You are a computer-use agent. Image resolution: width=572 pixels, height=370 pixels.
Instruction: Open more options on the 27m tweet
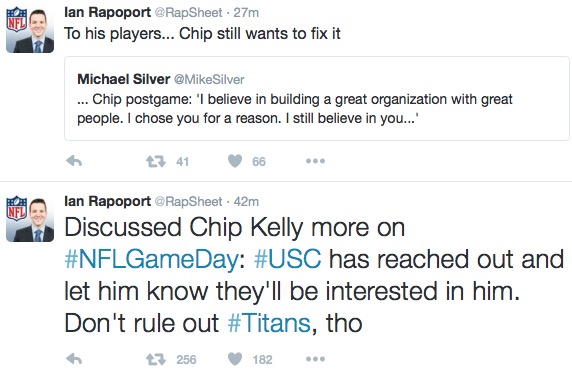[315, 161]
